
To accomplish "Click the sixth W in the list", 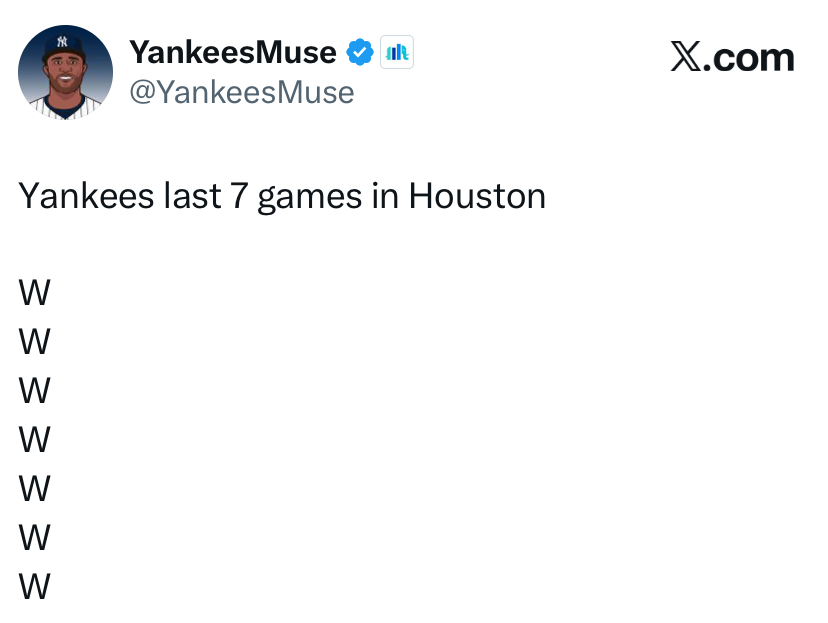I will [x=34, y=538].
